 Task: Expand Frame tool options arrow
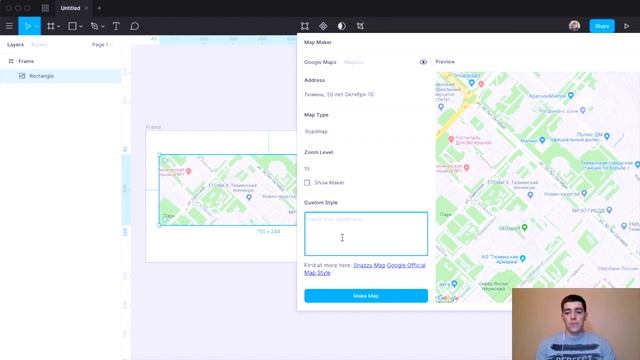click(x=59, y=27)
